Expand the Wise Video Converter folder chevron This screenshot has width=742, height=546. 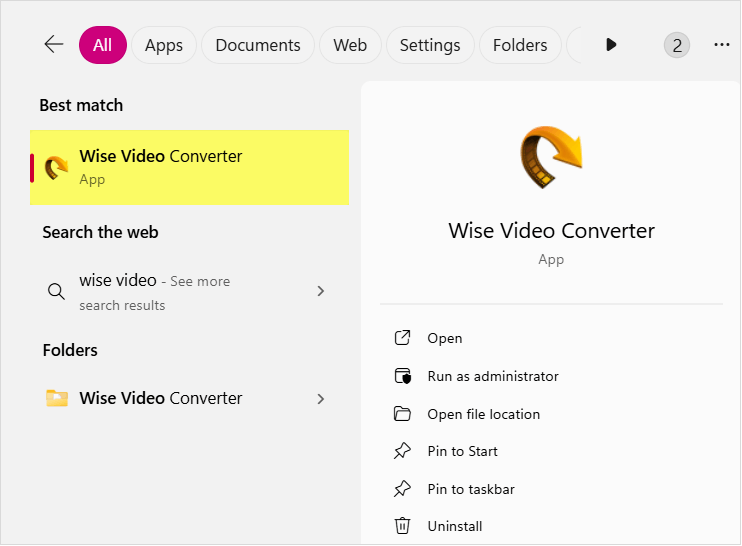pos(321,399)
